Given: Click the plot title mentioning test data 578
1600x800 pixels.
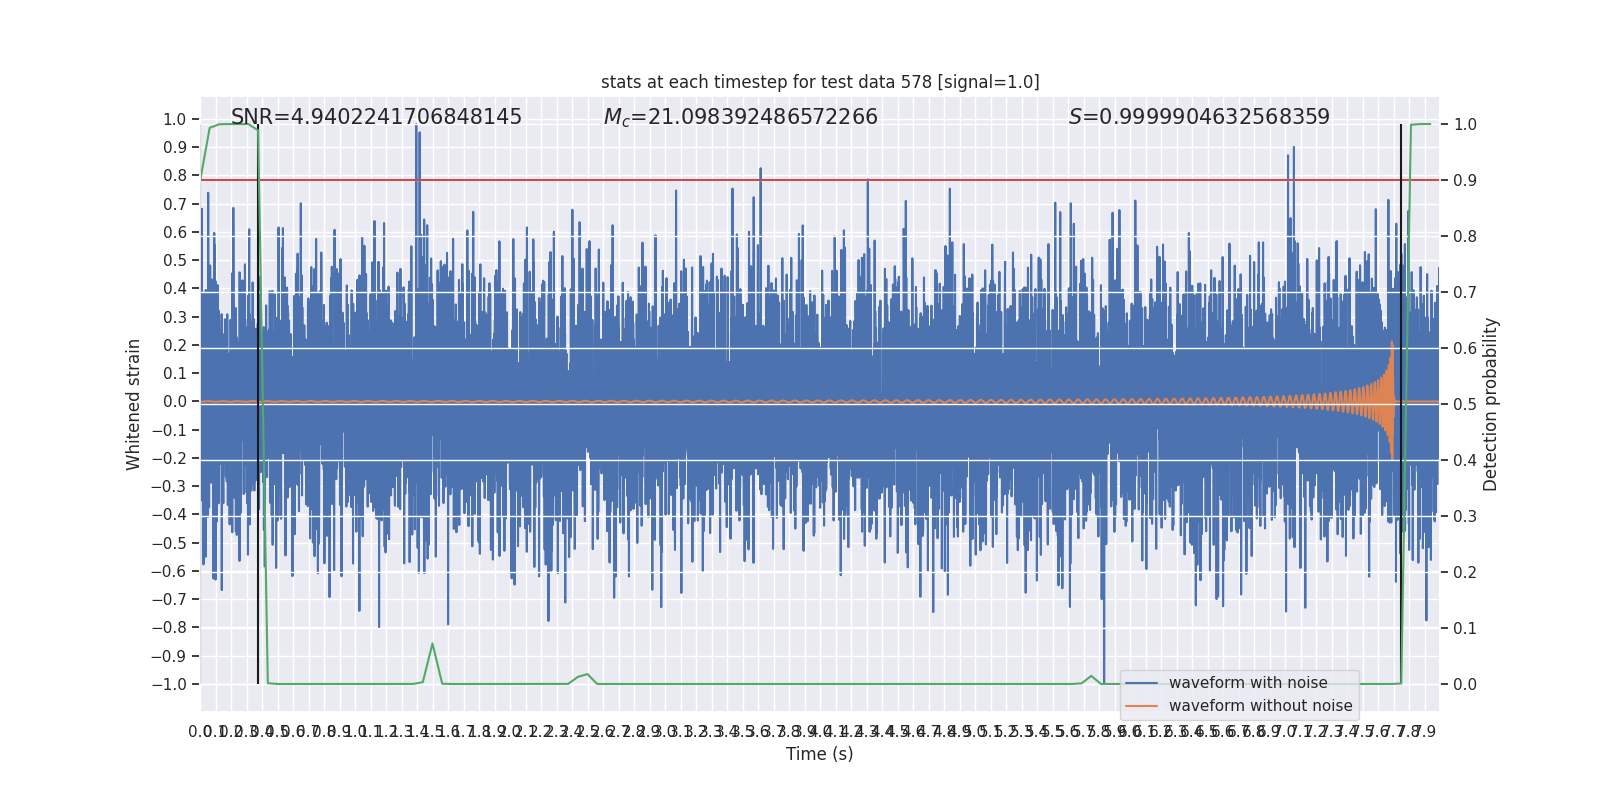Looking at the screenshot, I should click(x=820, y=82).
